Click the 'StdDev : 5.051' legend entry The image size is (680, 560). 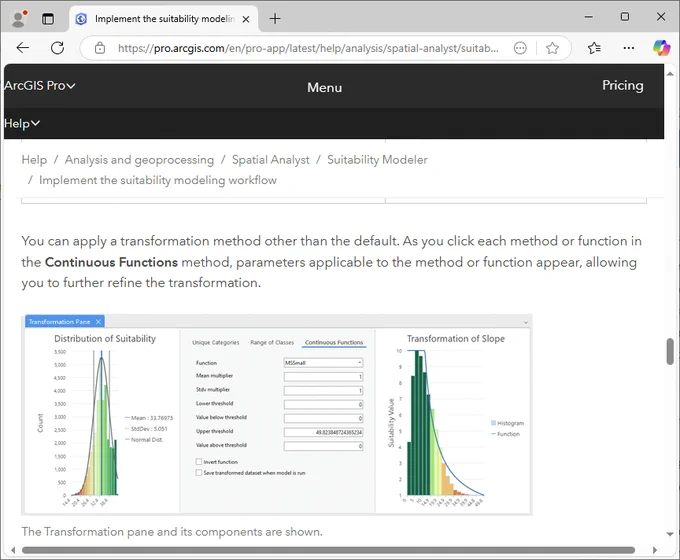[149, 429]
